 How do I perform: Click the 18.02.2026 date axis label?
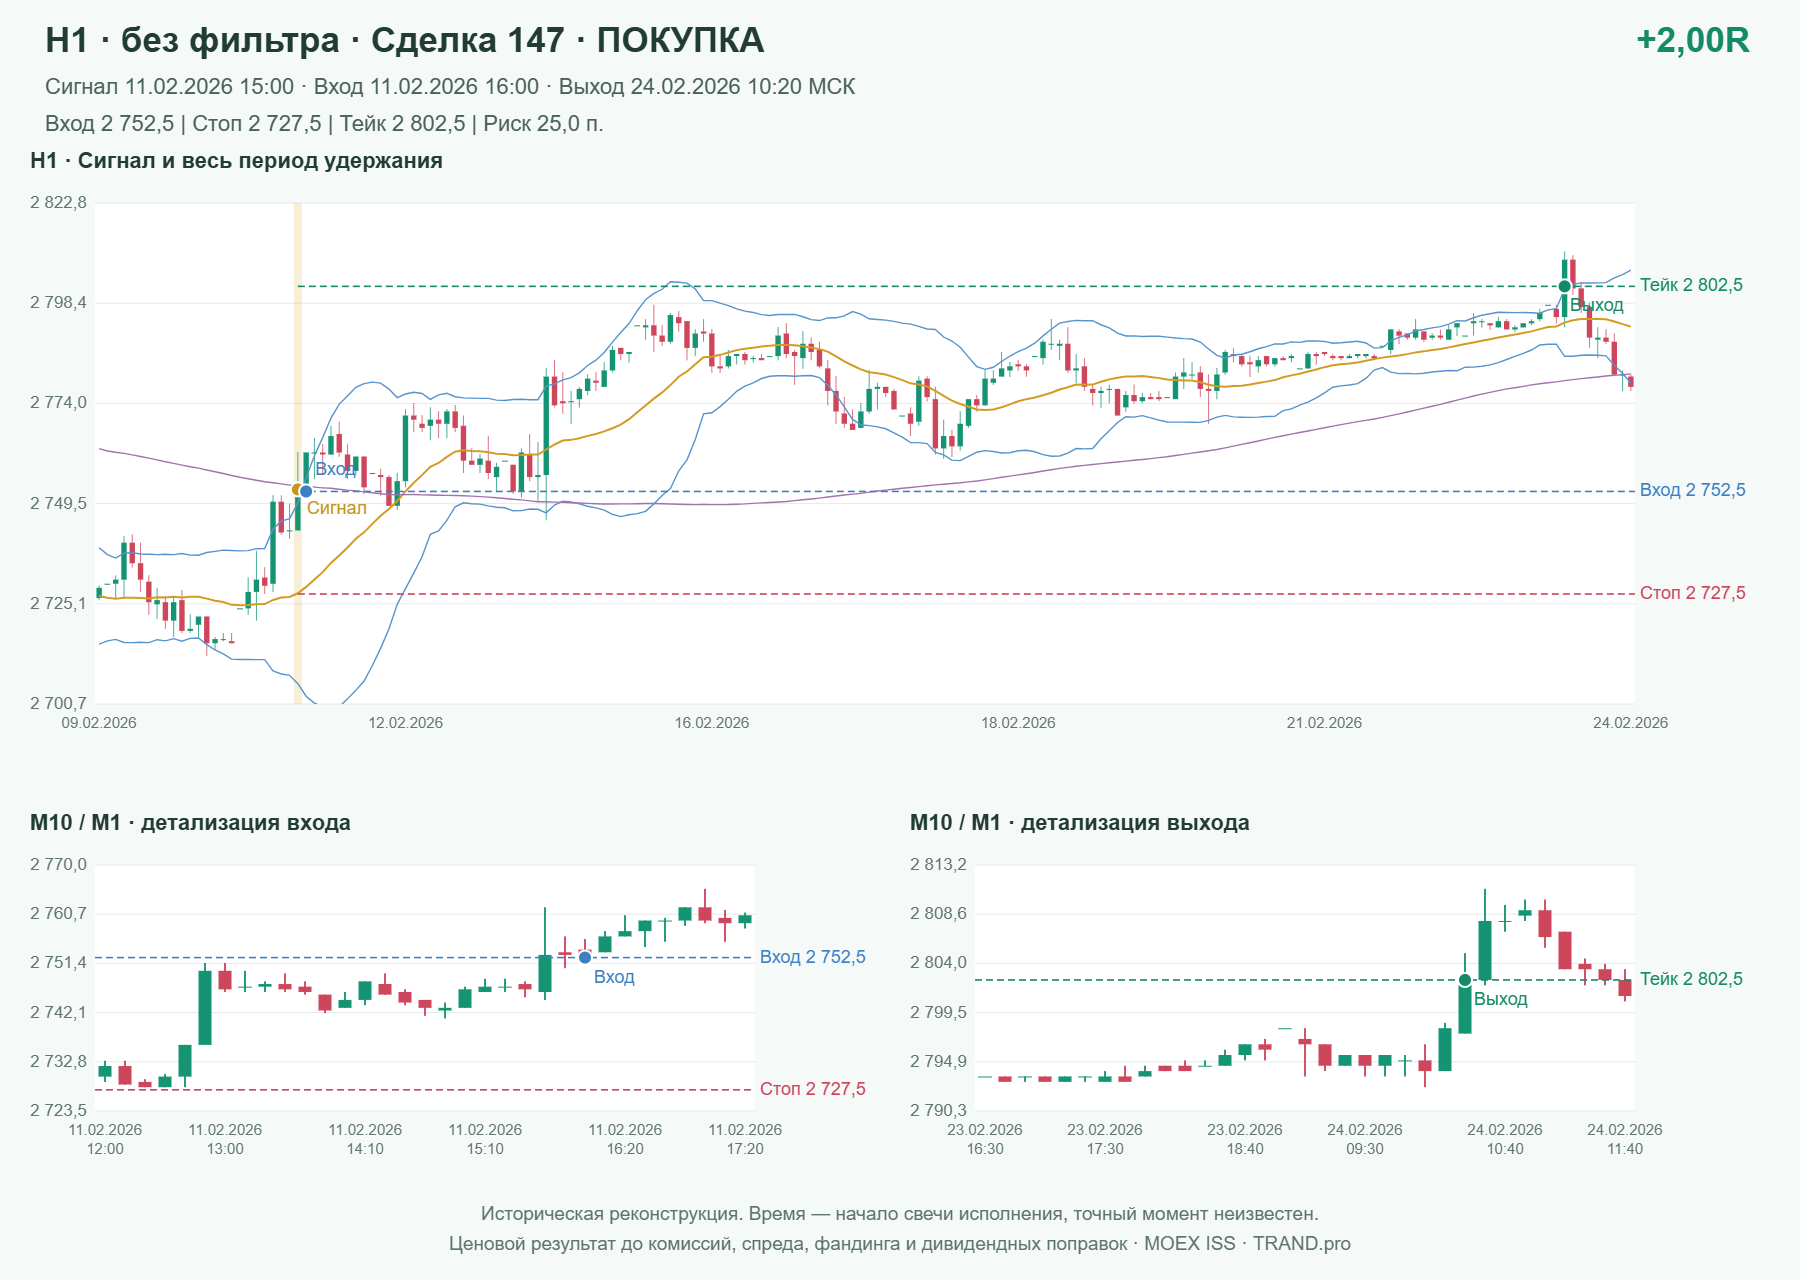1018,723
